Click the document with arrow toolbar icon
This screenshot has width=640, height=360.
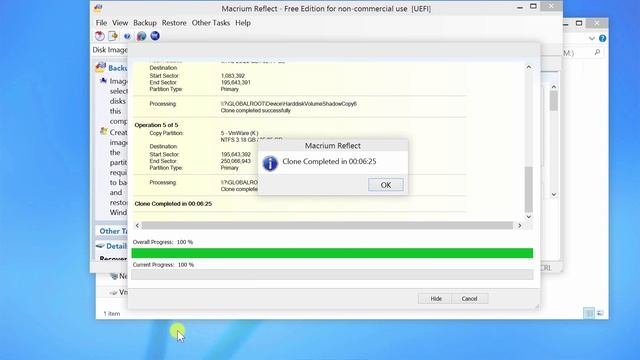click(x=113, y=36)
